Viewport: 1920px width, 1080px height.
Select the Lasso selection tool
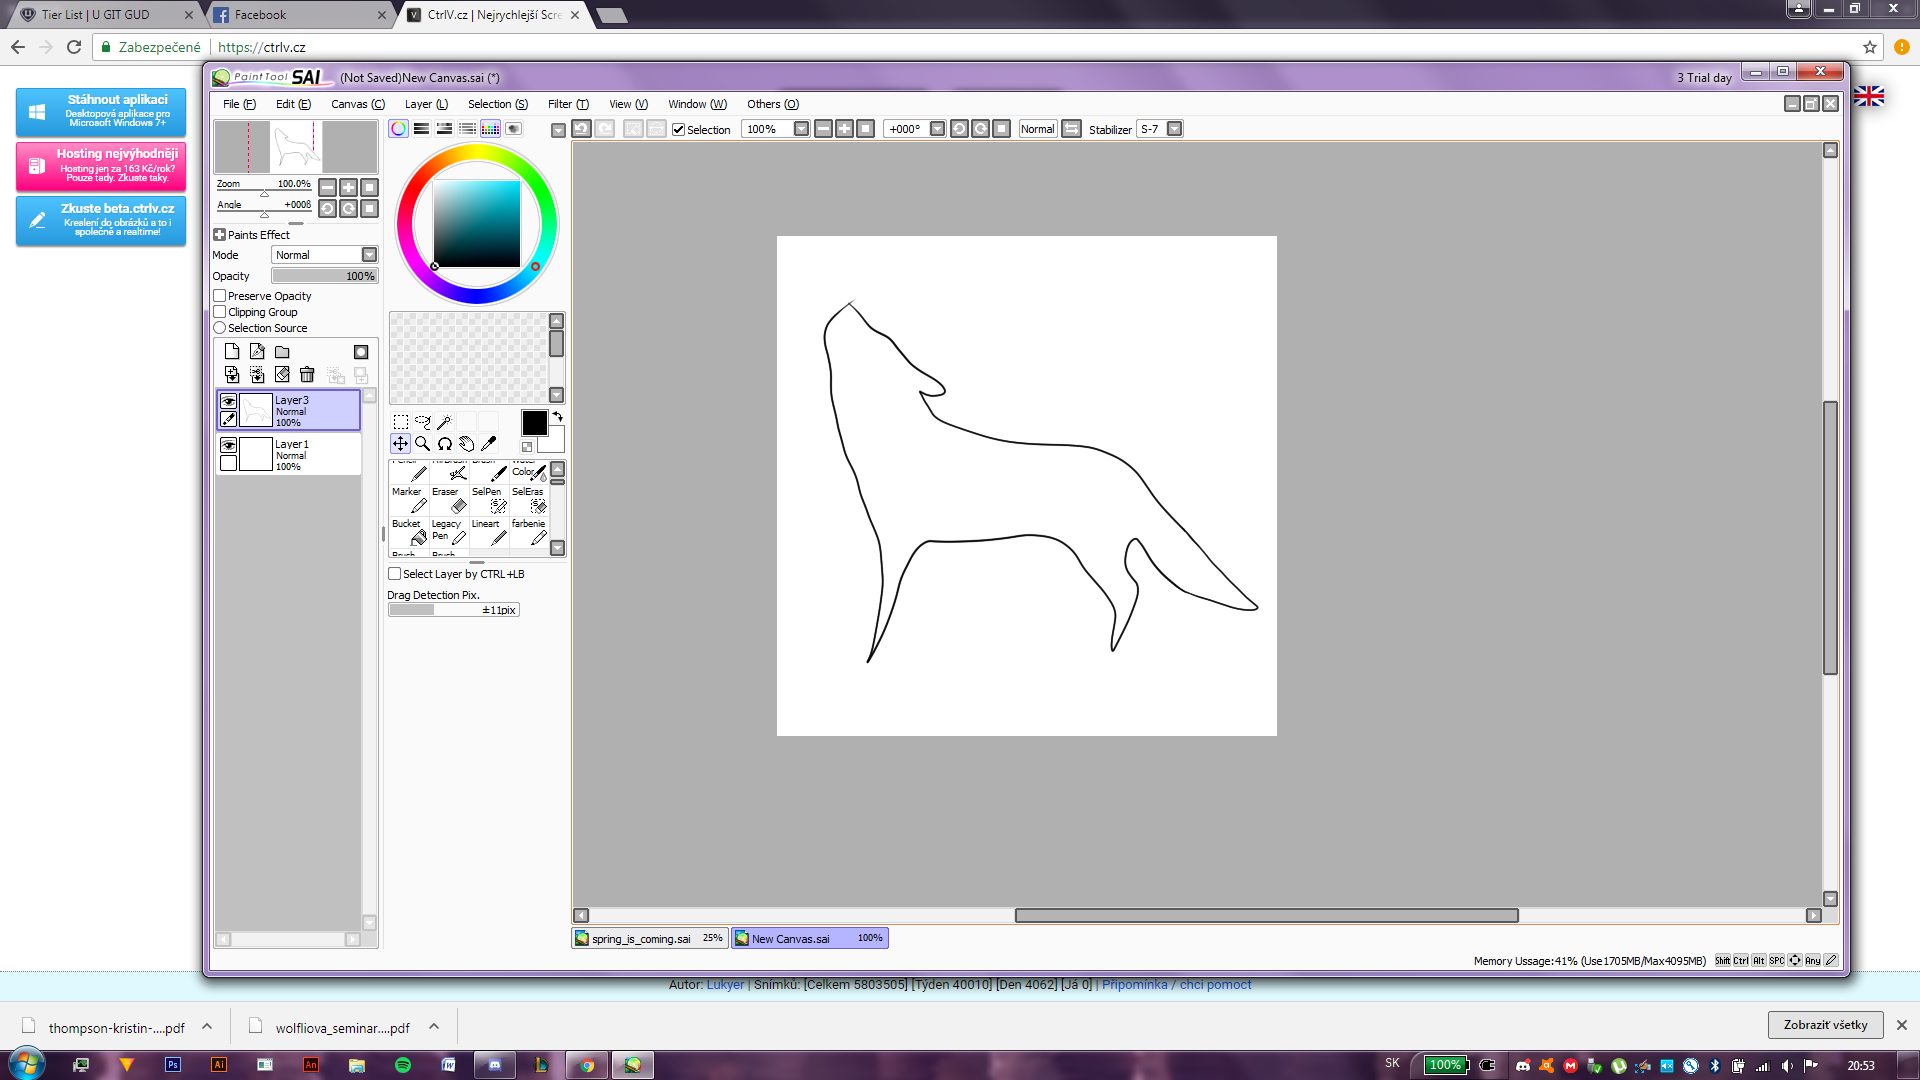pos(422,422)
